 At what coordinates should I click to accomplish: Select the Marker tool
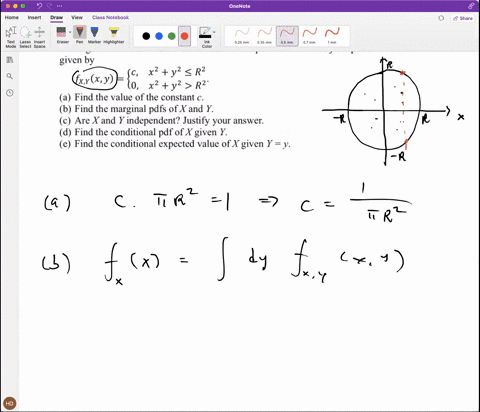pyautogui.click(x=94, y=35)
